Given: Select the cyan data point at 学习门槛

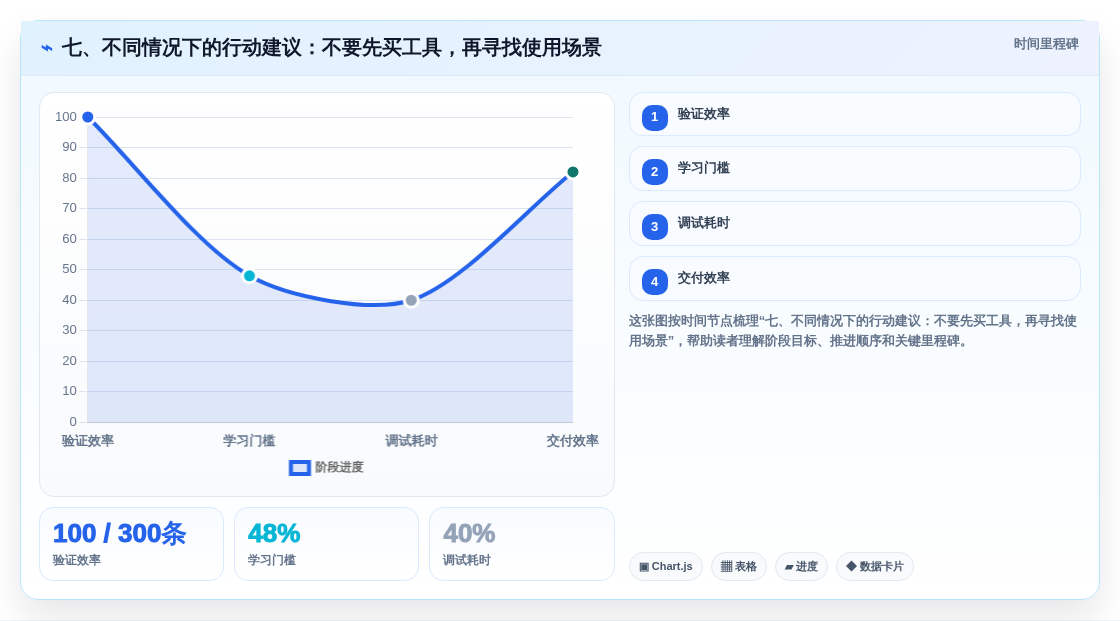Looking at the screenshot, I should [x=249, y=276].
